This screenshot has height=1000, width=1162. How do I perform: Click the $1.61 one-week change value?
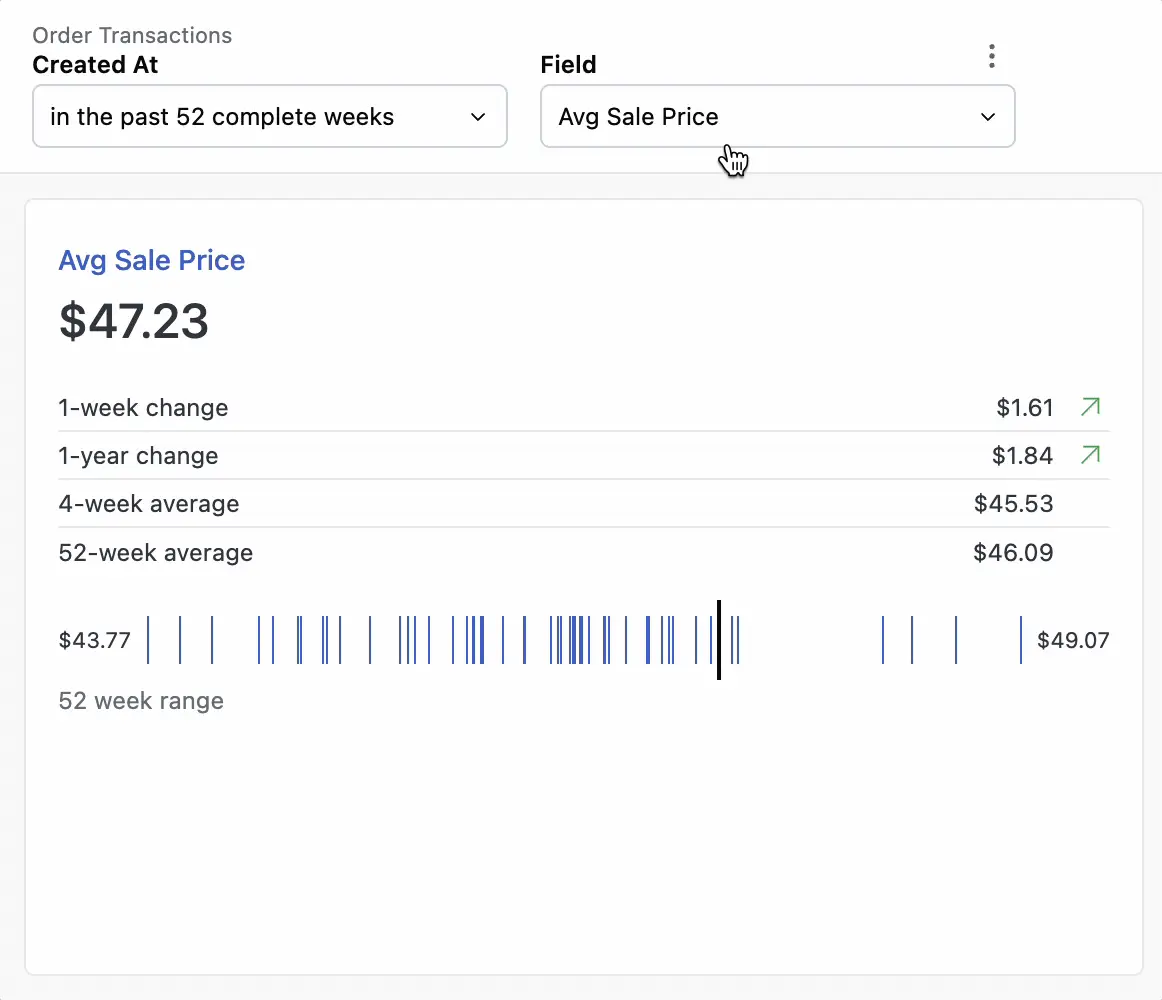(1025, 408)
